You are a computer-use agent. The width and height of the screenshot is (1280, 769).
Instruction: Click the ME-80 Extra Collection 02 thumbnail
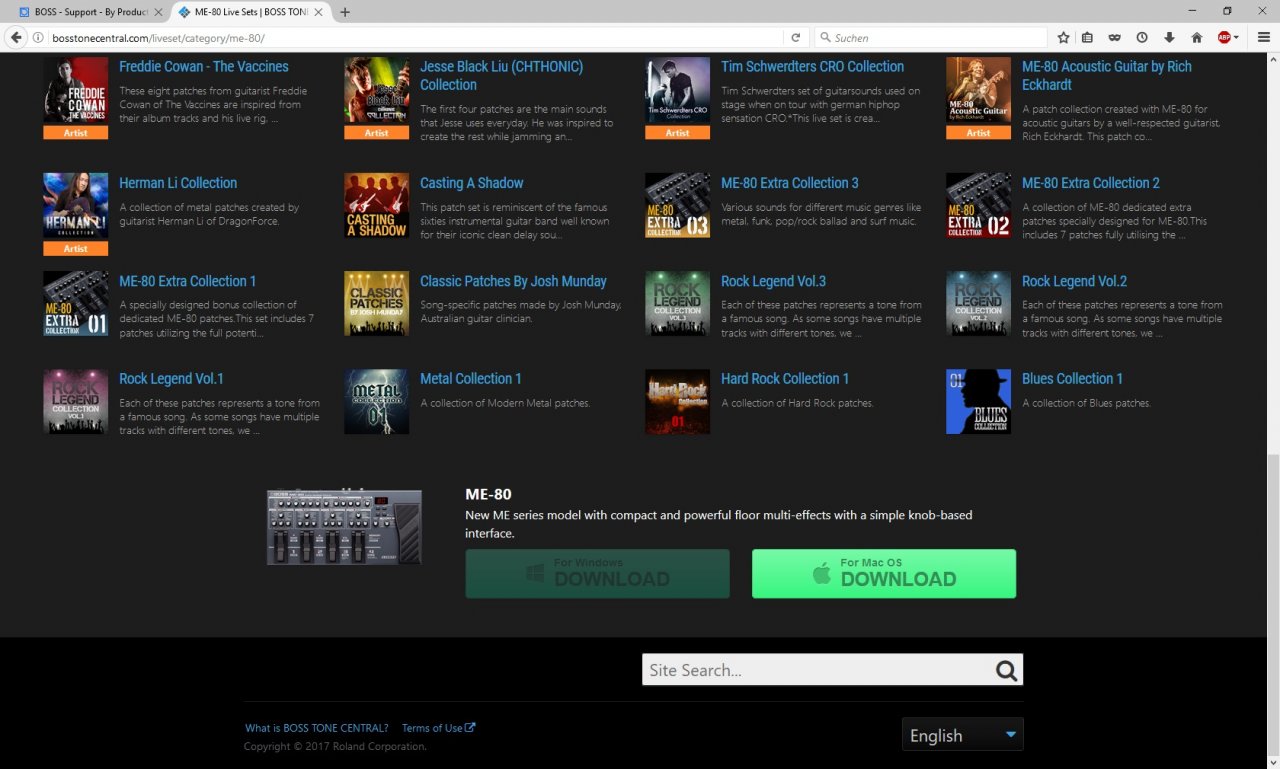click(978, 205)
